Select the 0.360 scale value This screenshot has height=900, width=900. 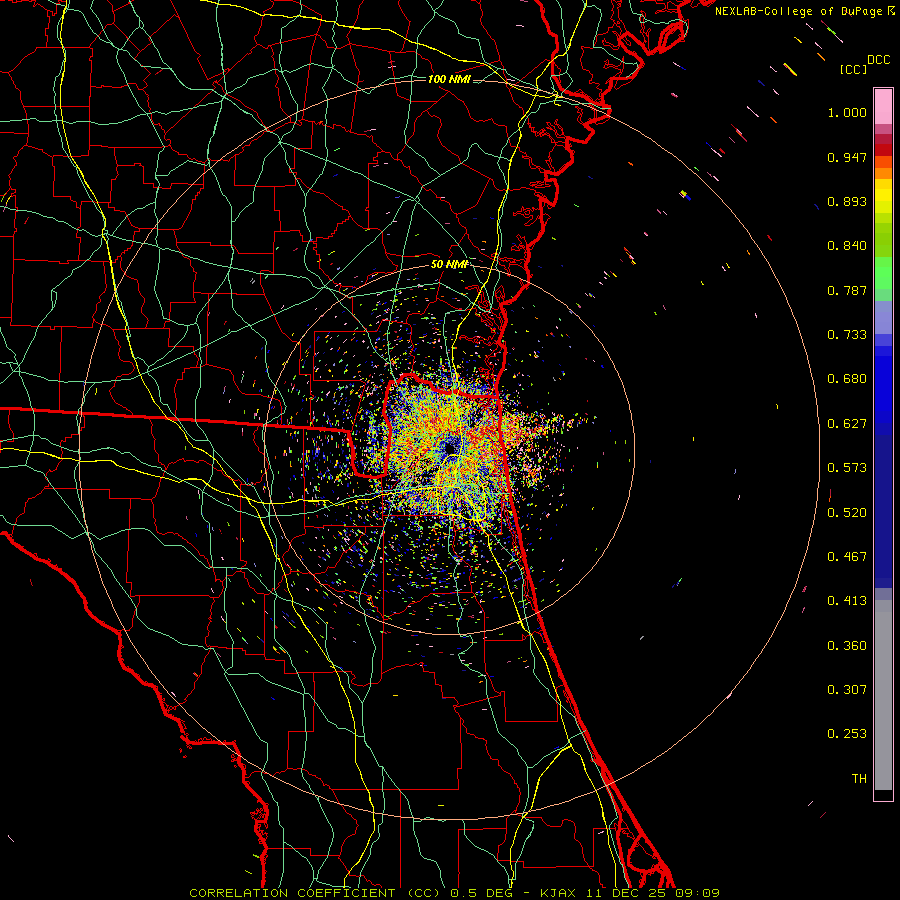click(847, 646)
